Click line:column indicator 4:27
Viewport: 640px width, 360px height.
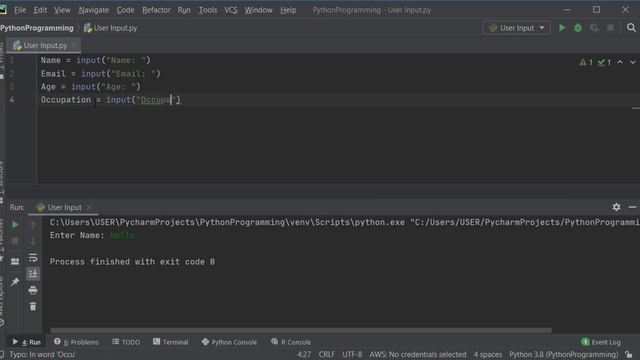304,354
